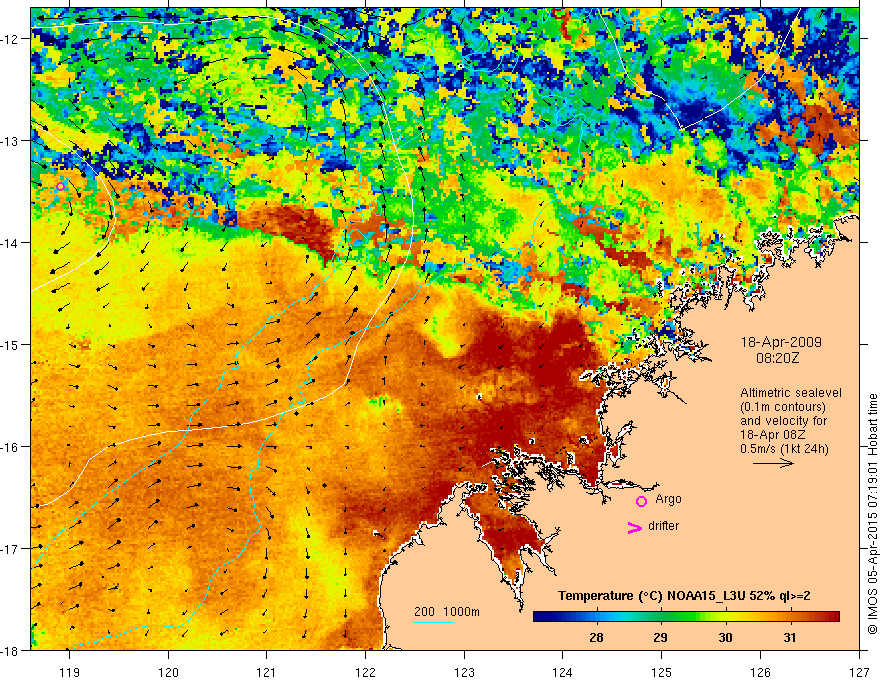Click the latitude axis label -12
880x680 pixels.
coord(10,39)
